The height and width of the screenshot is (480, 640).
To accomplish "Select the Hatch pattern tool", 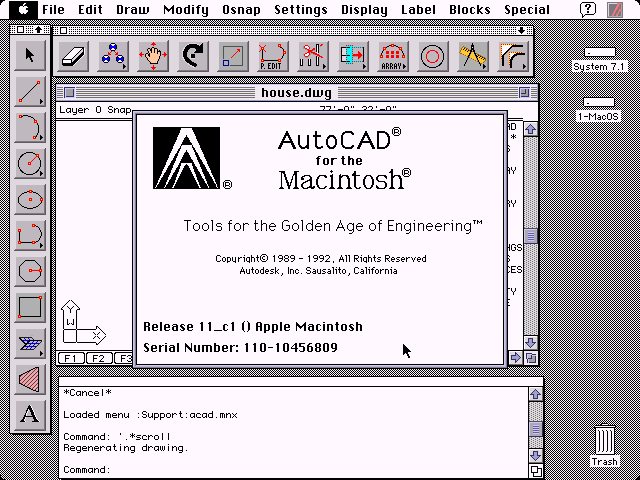I will coord(30,378).
